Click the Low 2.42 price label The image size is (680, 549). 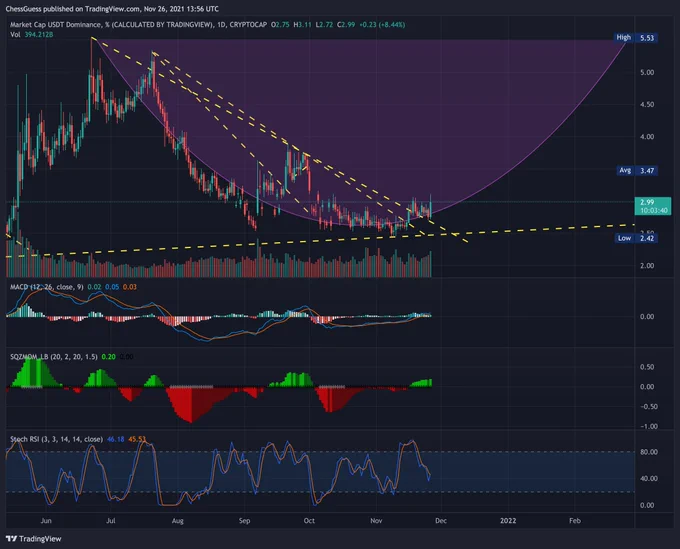637,238
